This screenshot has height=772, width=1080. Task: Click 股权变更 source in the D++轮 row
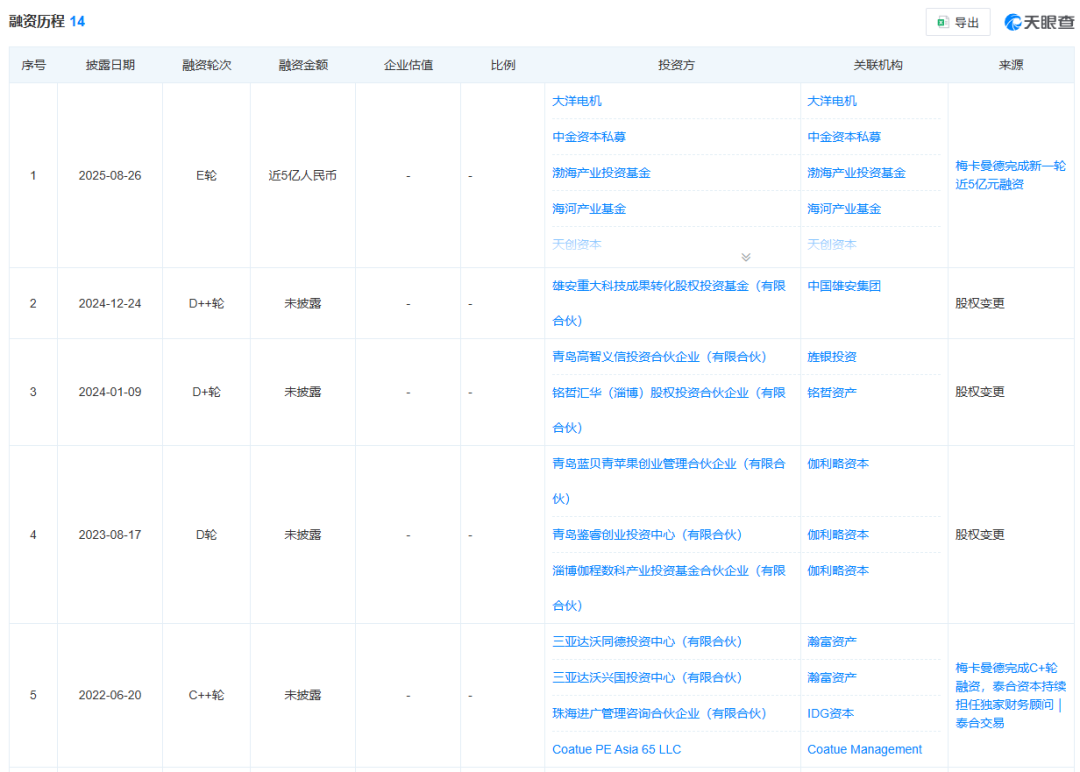[979, 304]
